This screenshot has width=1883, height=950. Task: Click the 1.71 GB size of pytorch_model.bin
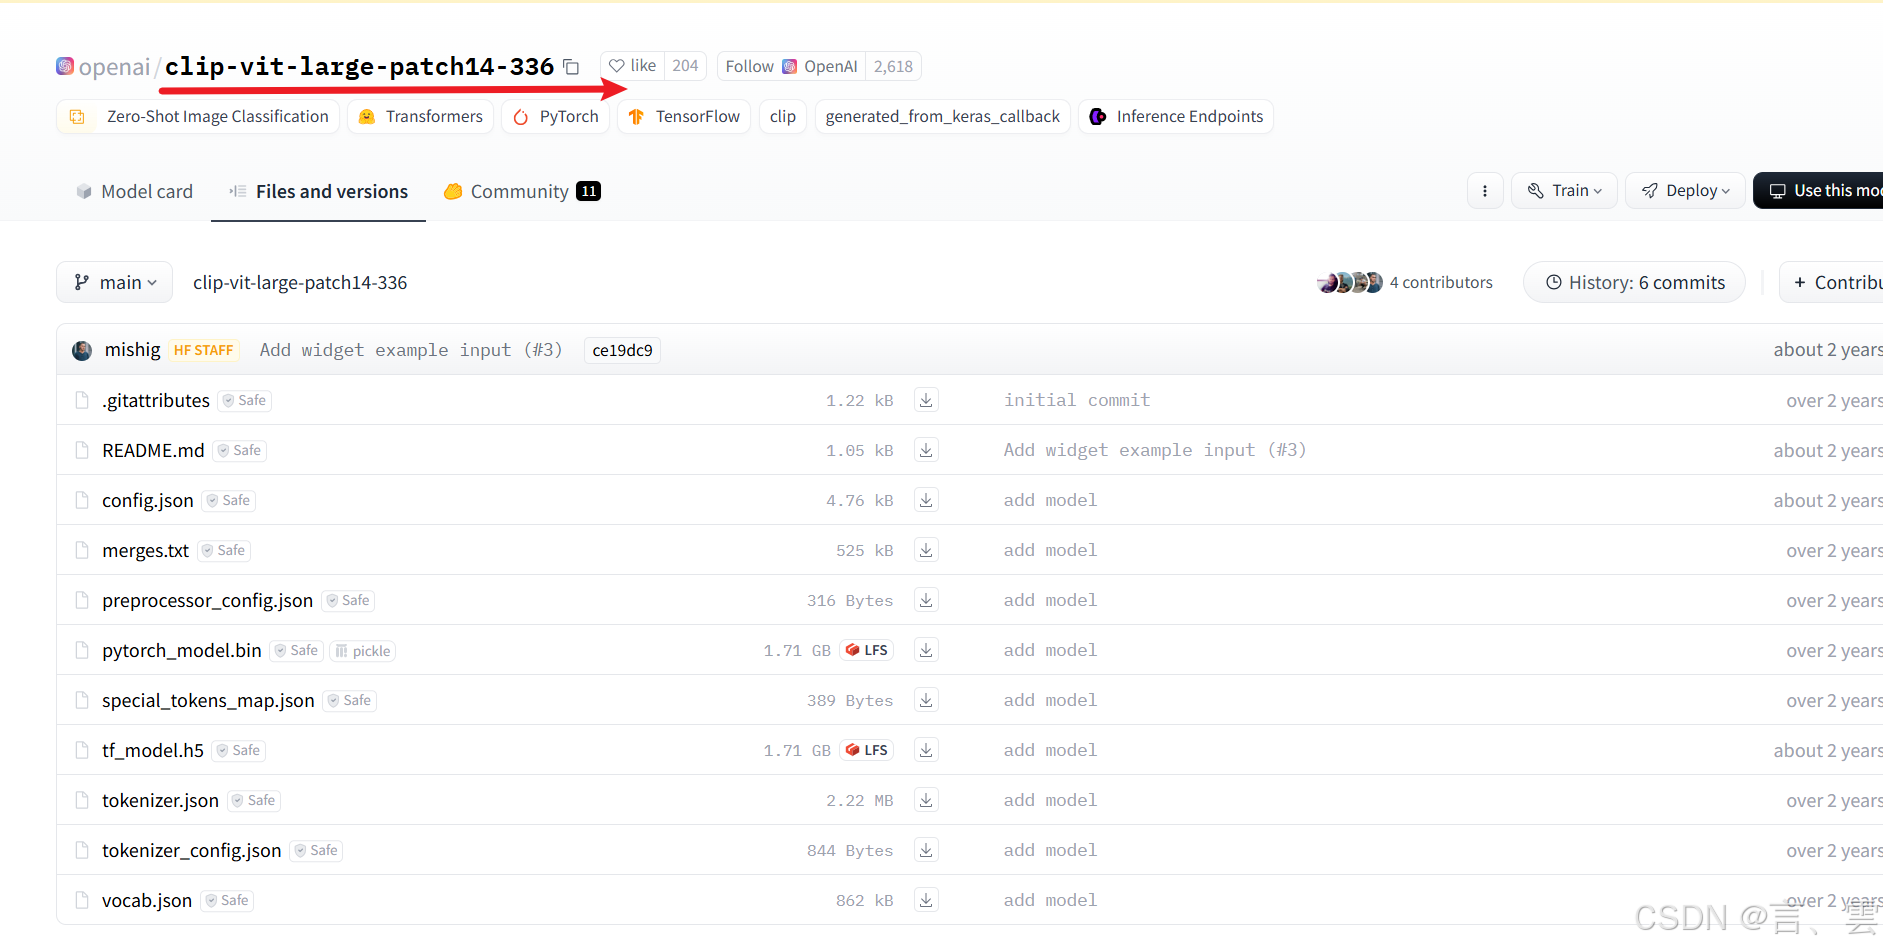[x=797, y=651]
